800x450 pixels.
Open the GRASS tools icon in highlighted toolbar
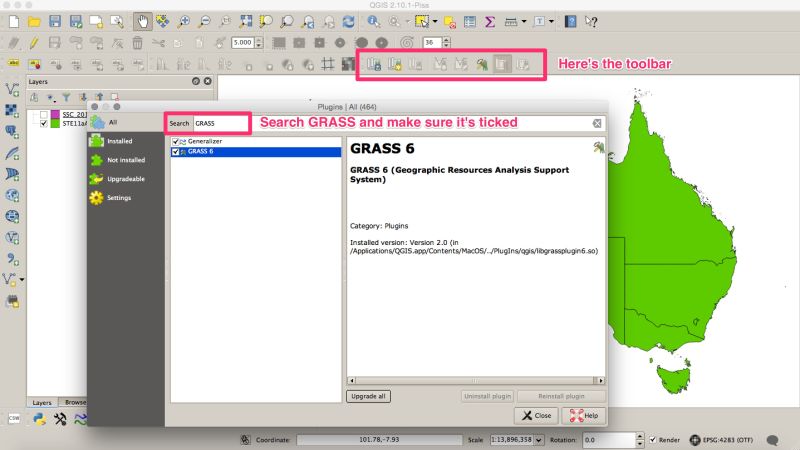click(482, 64)
